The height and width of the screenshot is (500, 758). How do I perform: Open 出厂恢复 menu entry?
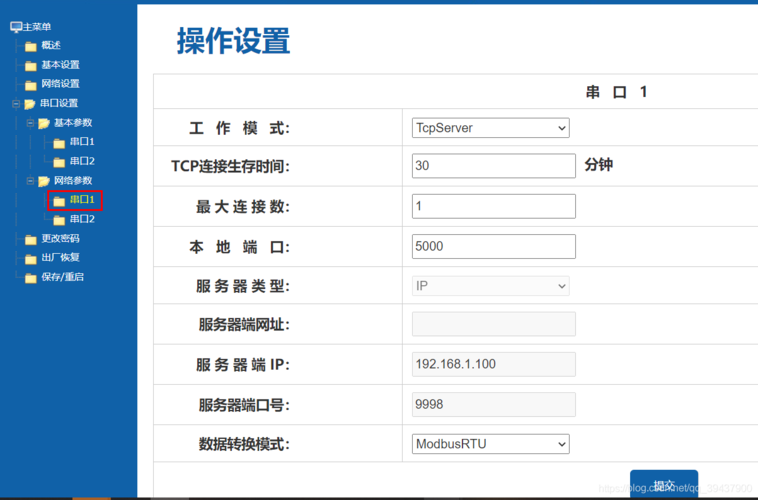(x=60, y=257)
